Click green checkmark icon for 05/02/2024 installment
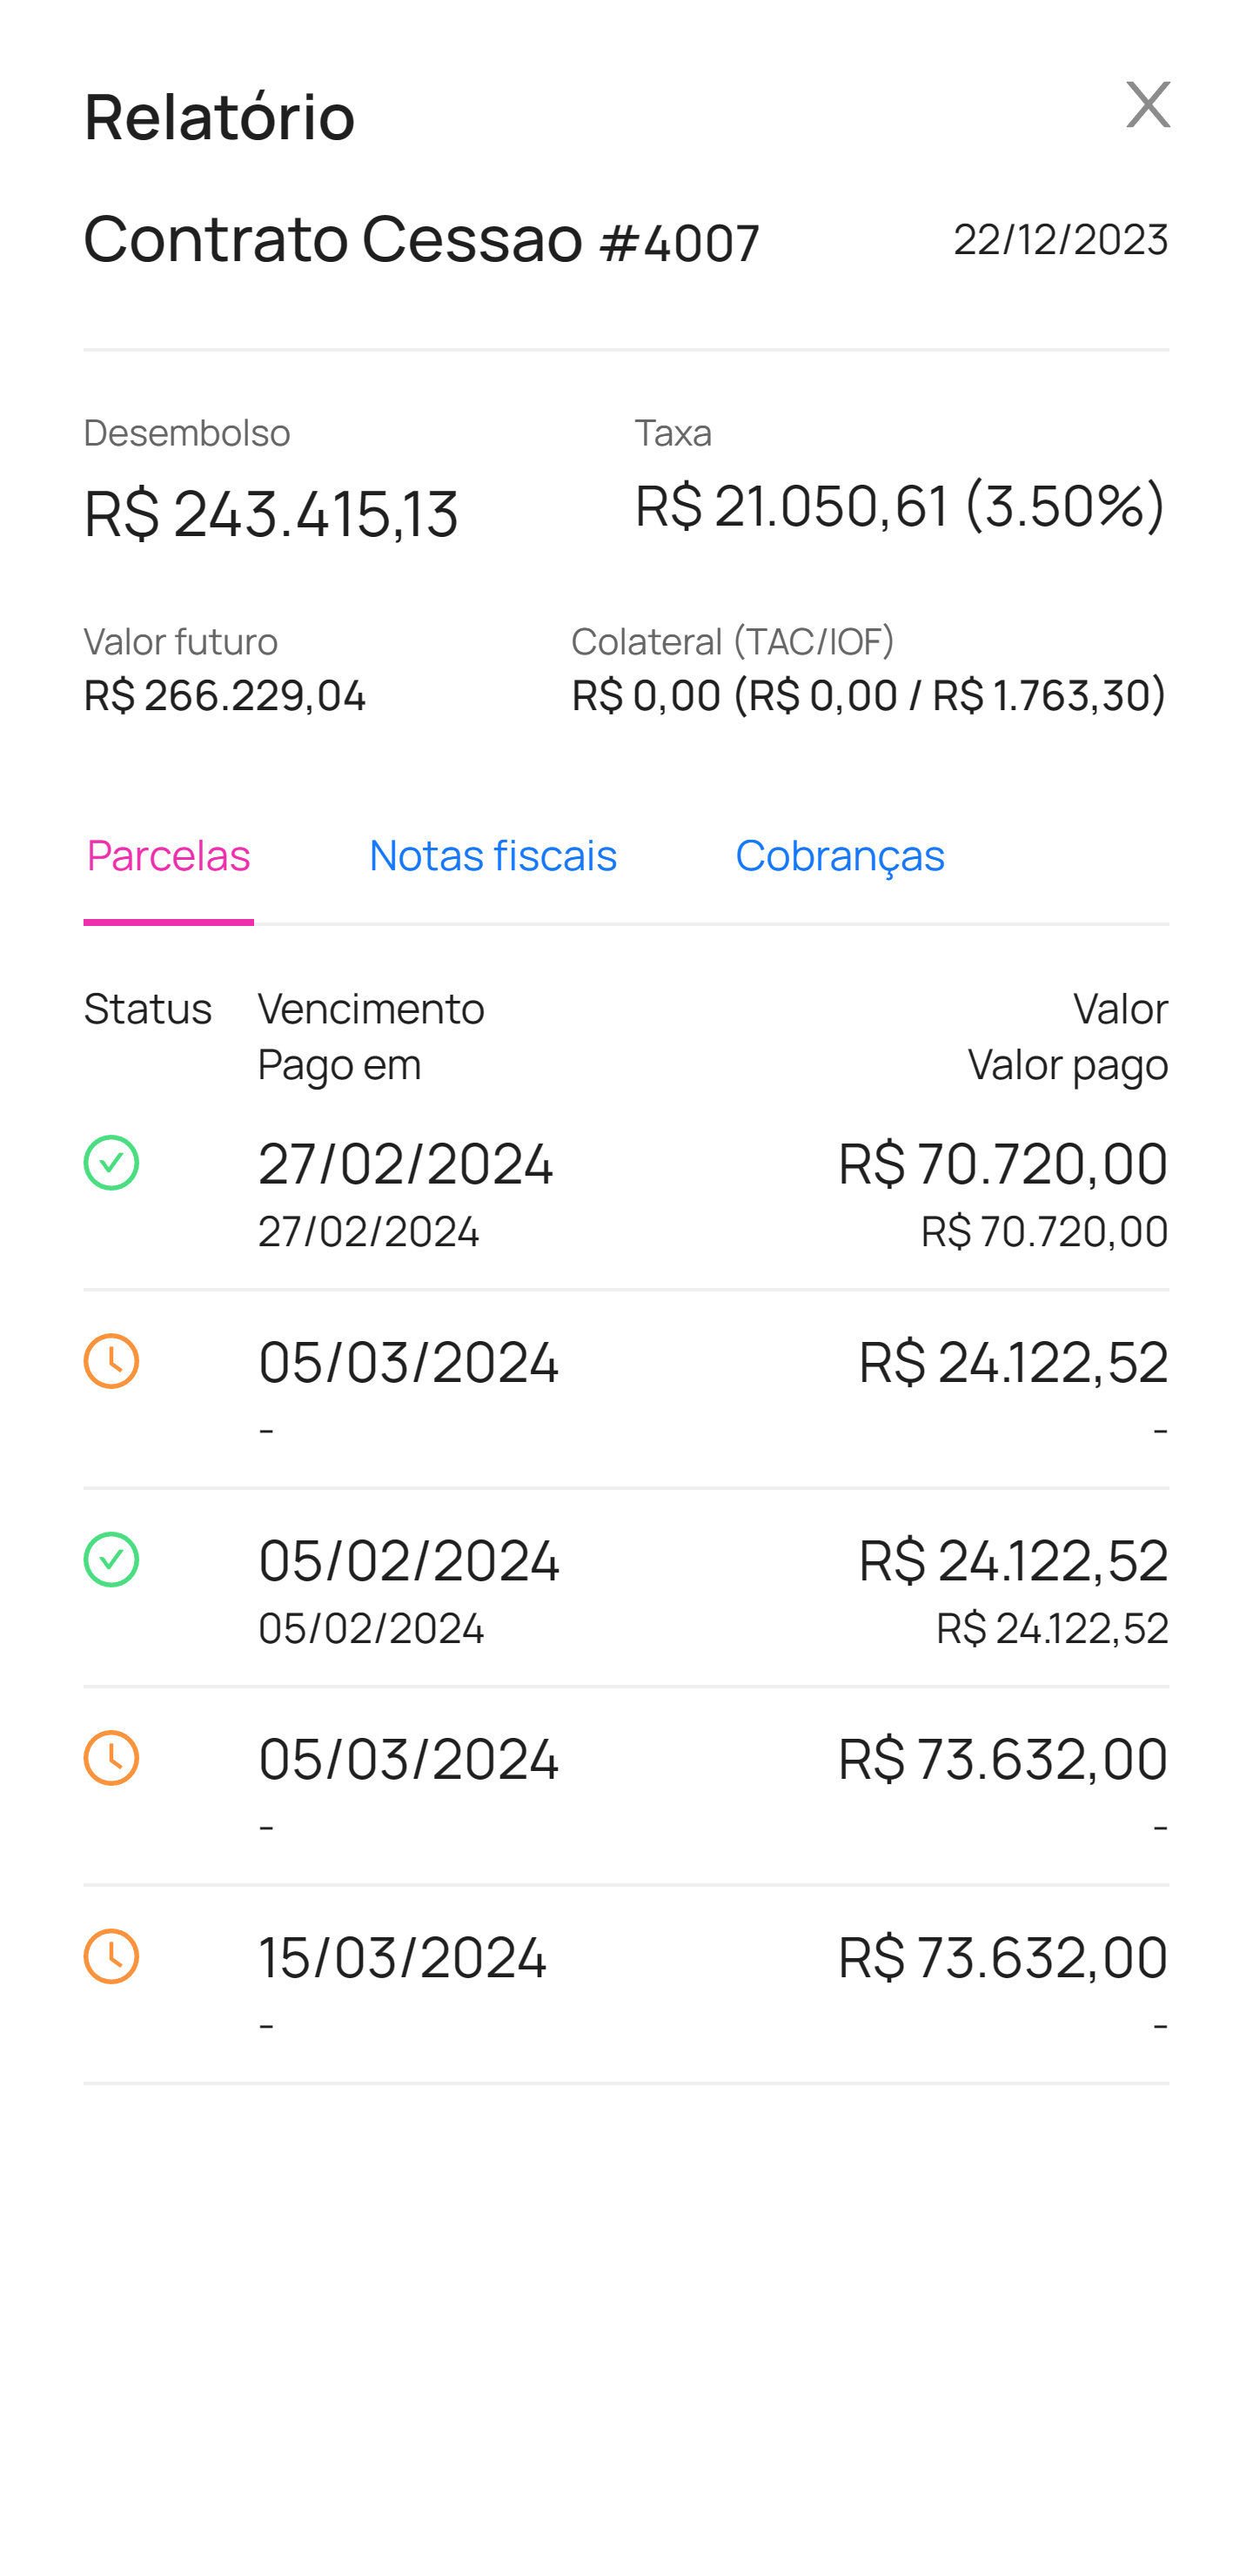1253x2576 pixels. click(111, 1559)
